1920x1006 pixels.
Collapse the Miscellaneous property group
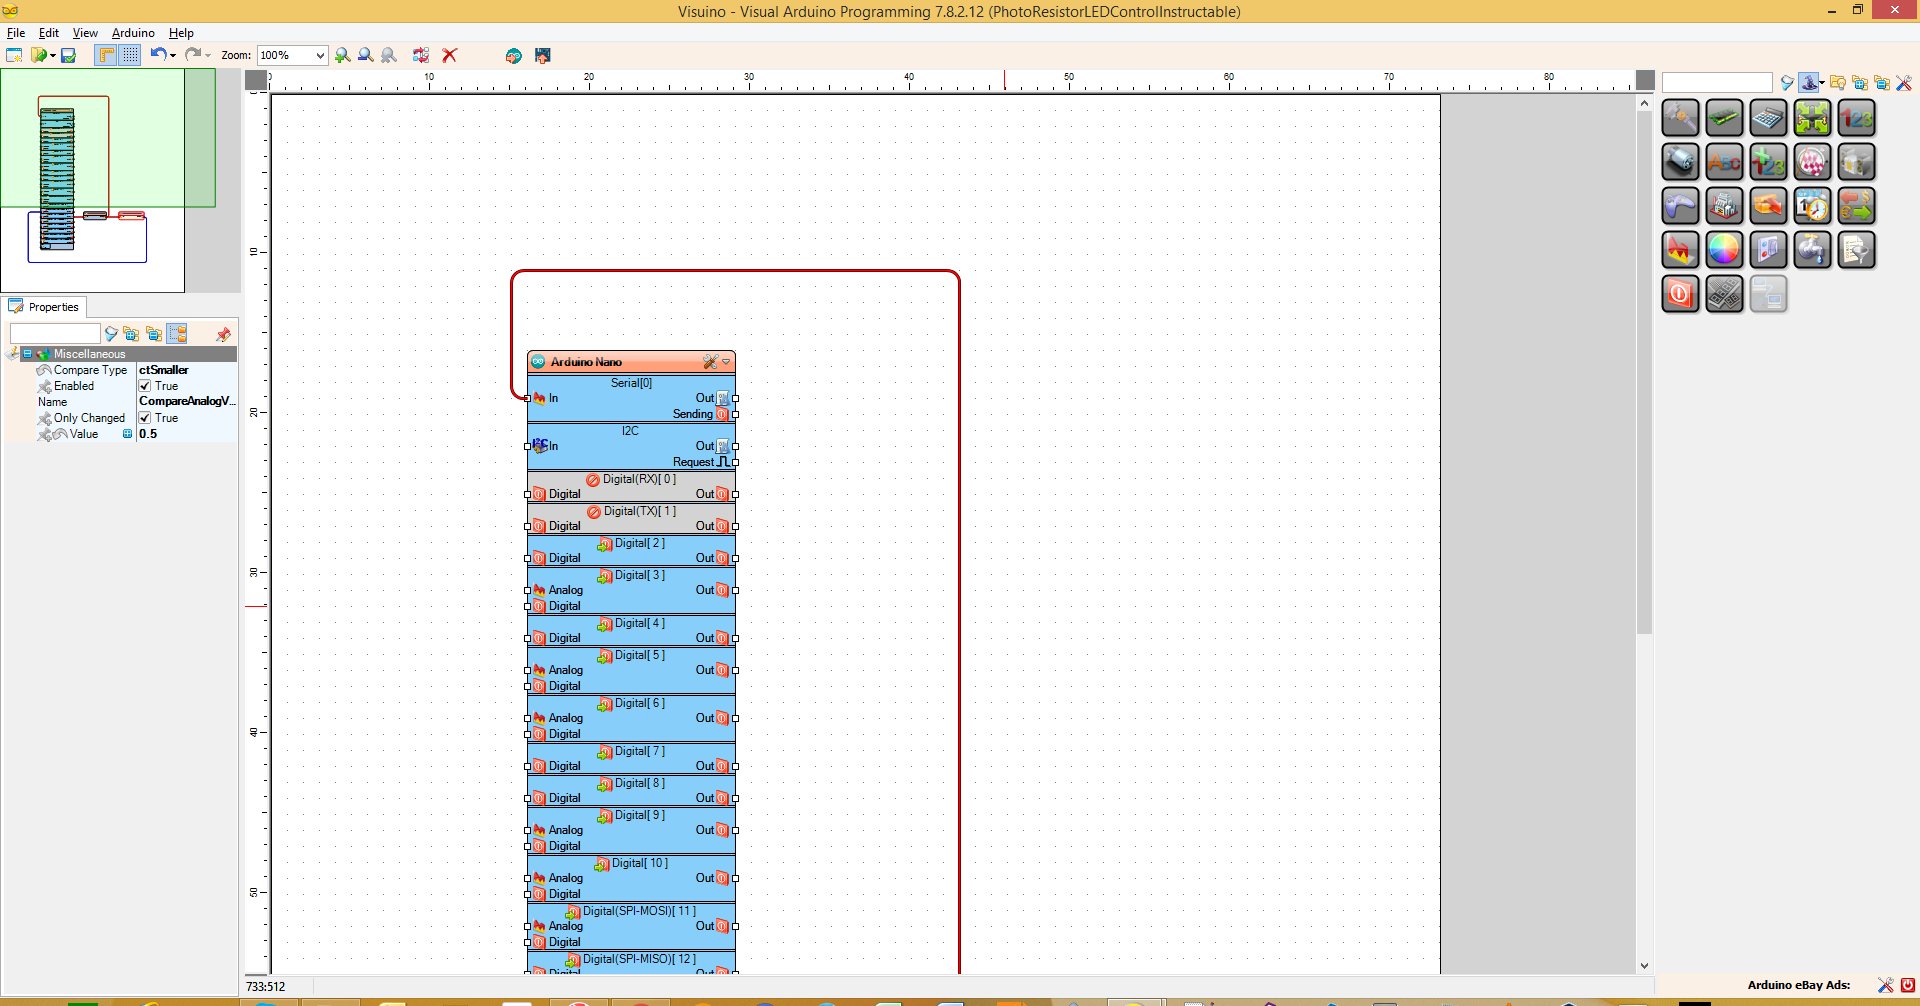click(x=27, y=354)
